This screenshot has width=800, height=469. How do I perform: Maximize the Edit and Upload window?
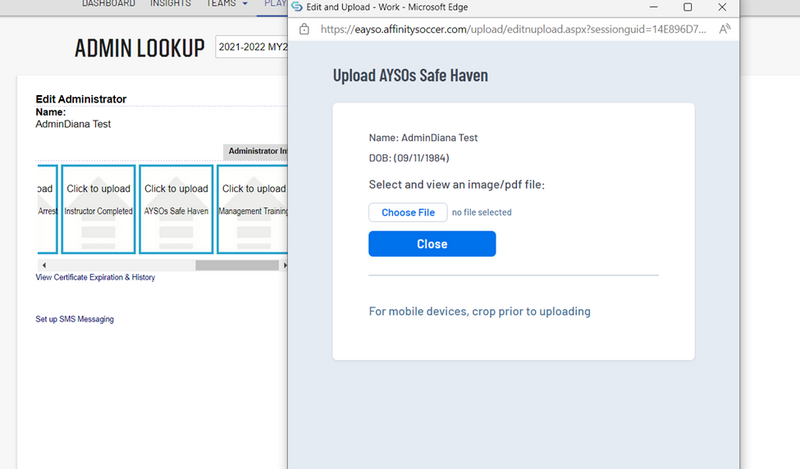pos(687,7)
